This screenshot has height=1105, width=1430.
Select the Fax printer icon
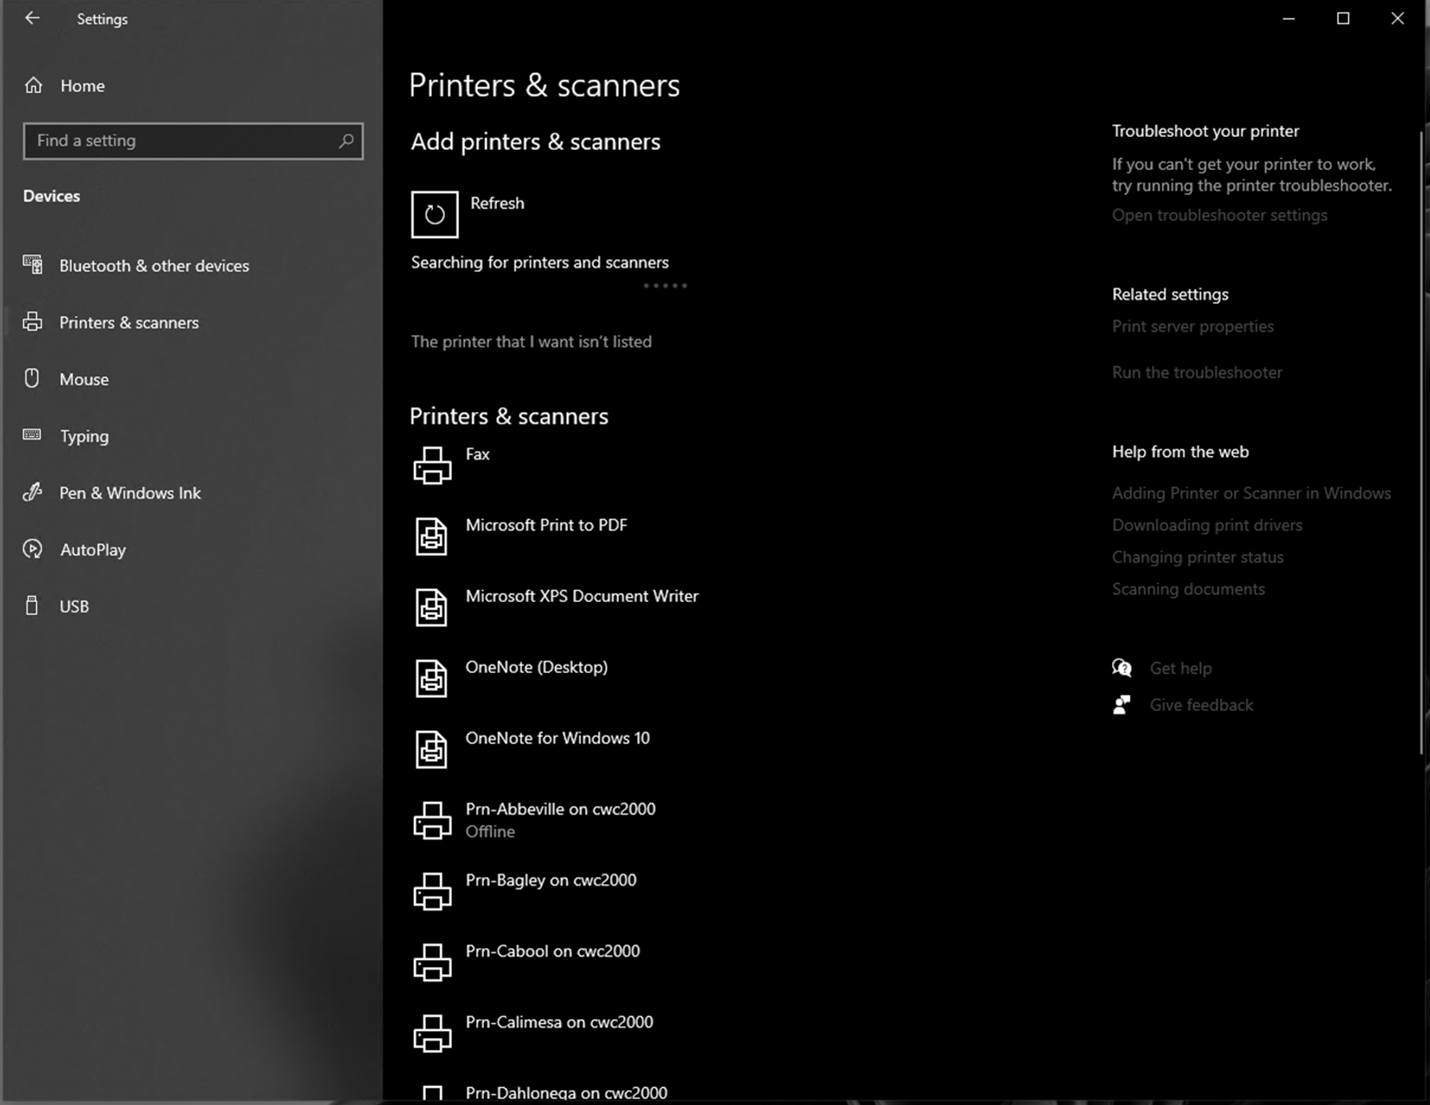pyautogui.click(x=432, y=466)
